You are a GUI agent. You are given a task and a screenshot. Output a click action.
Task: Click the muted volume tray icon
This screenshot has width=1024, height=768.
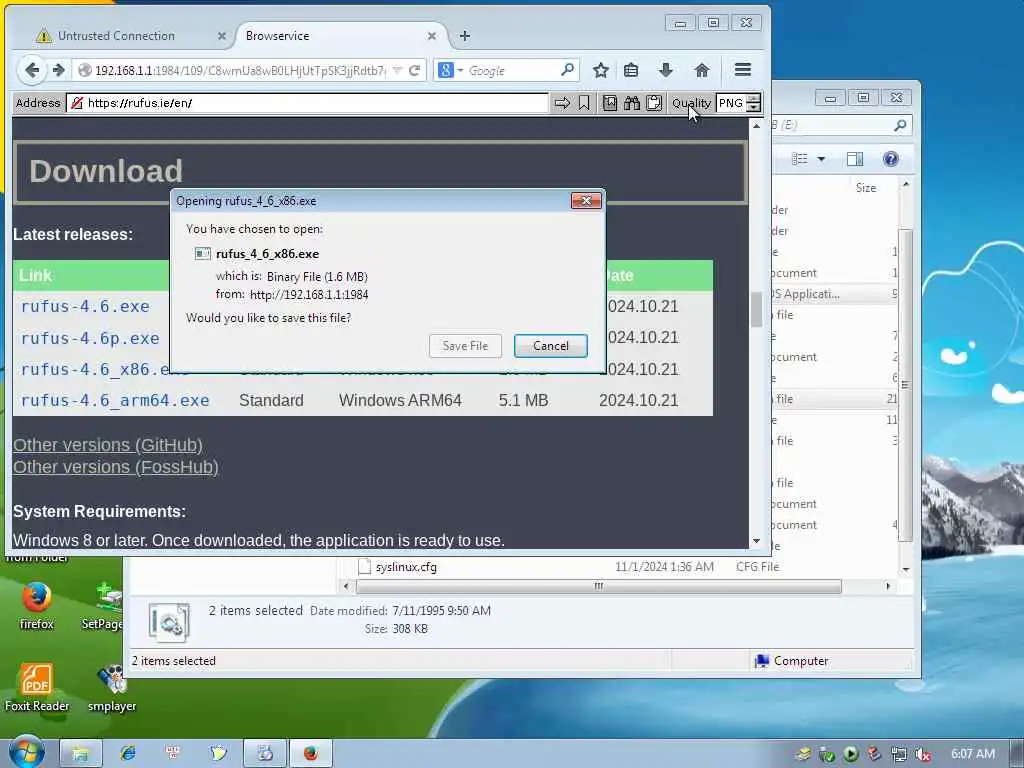tap(922, 754)
